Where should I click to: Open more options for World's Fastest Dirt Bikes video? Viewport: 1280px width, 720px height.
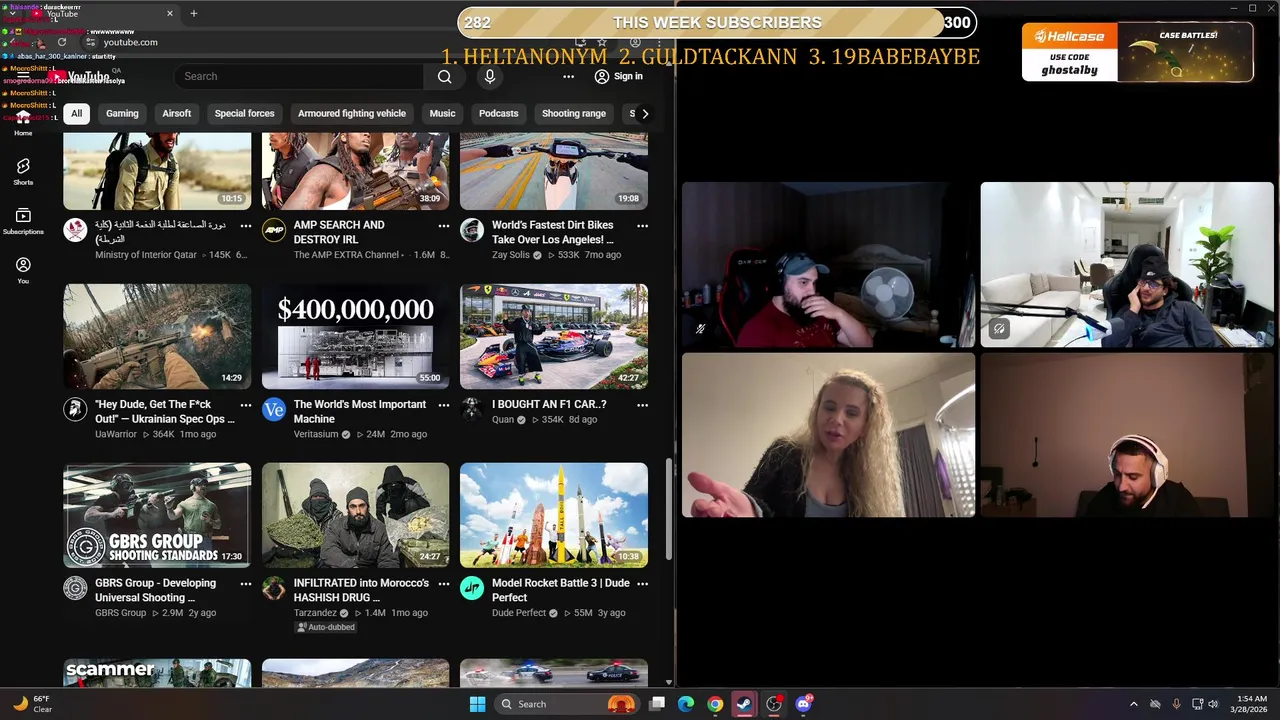pos(642,226)
